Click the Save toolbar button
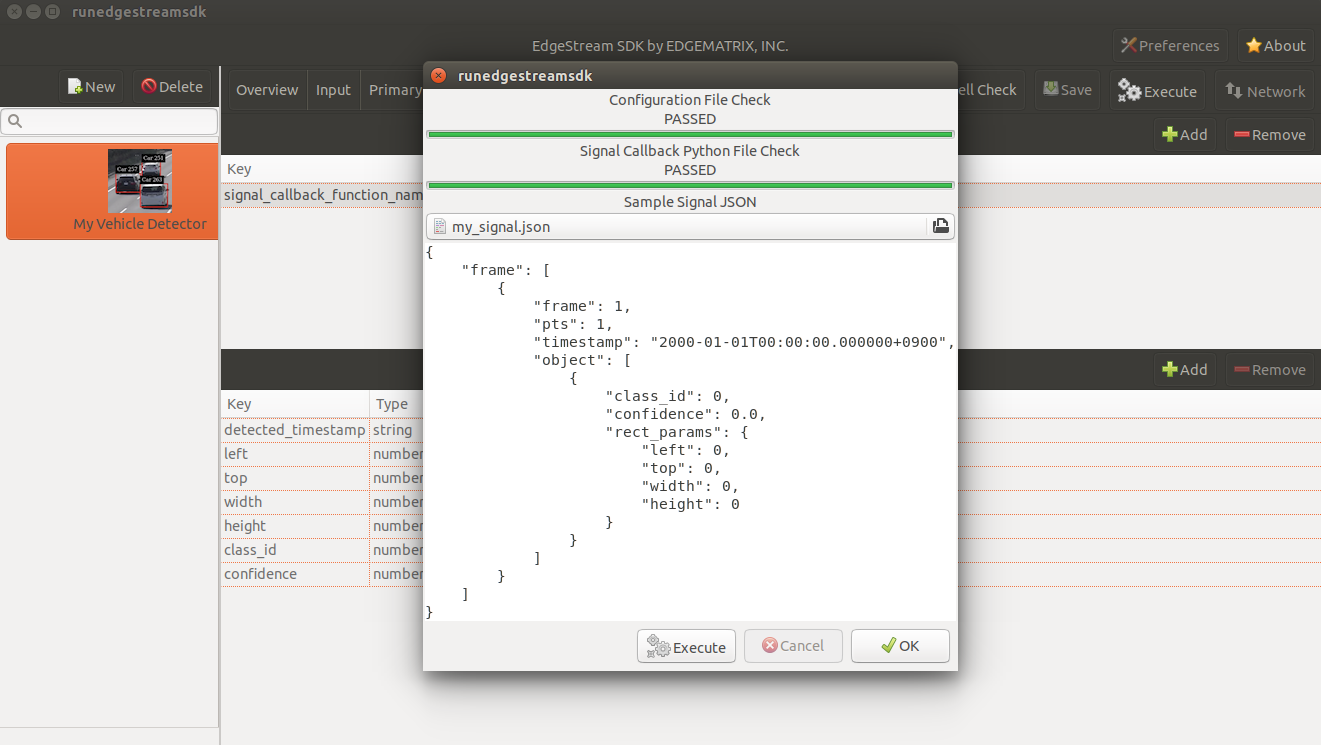Viewport: 1321px width, 745px height. point(1067,89)
